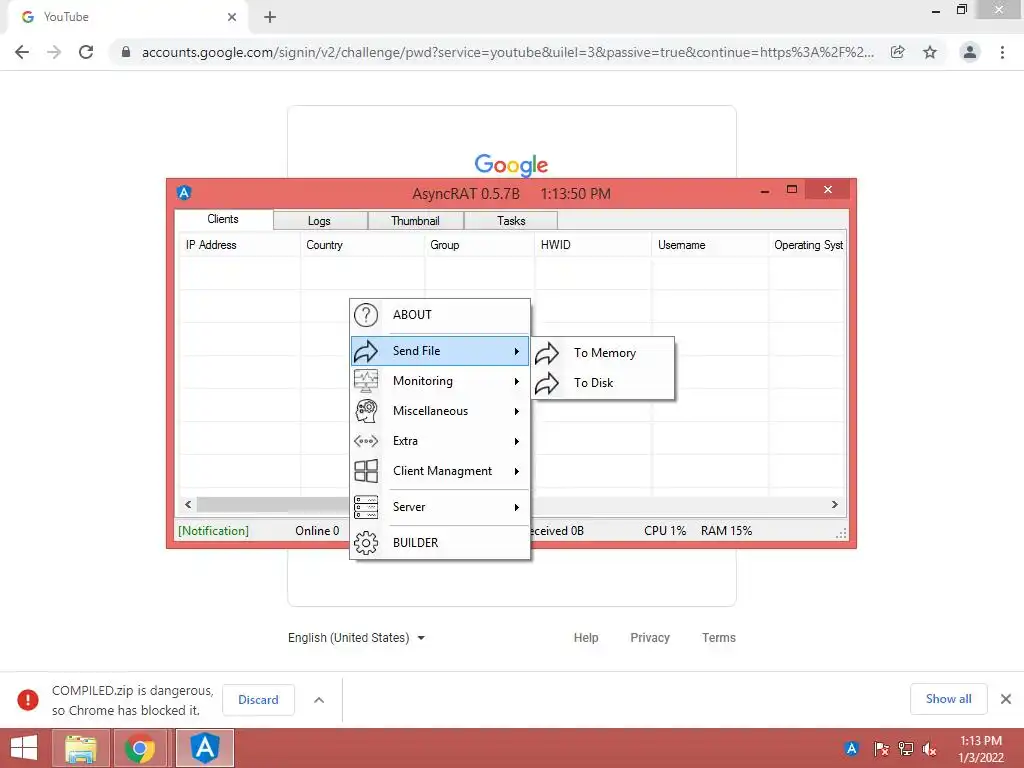This screenshot has height=768, width=1024.
Task: Click the red download warning icon
Action: click(x=27, y=699)
